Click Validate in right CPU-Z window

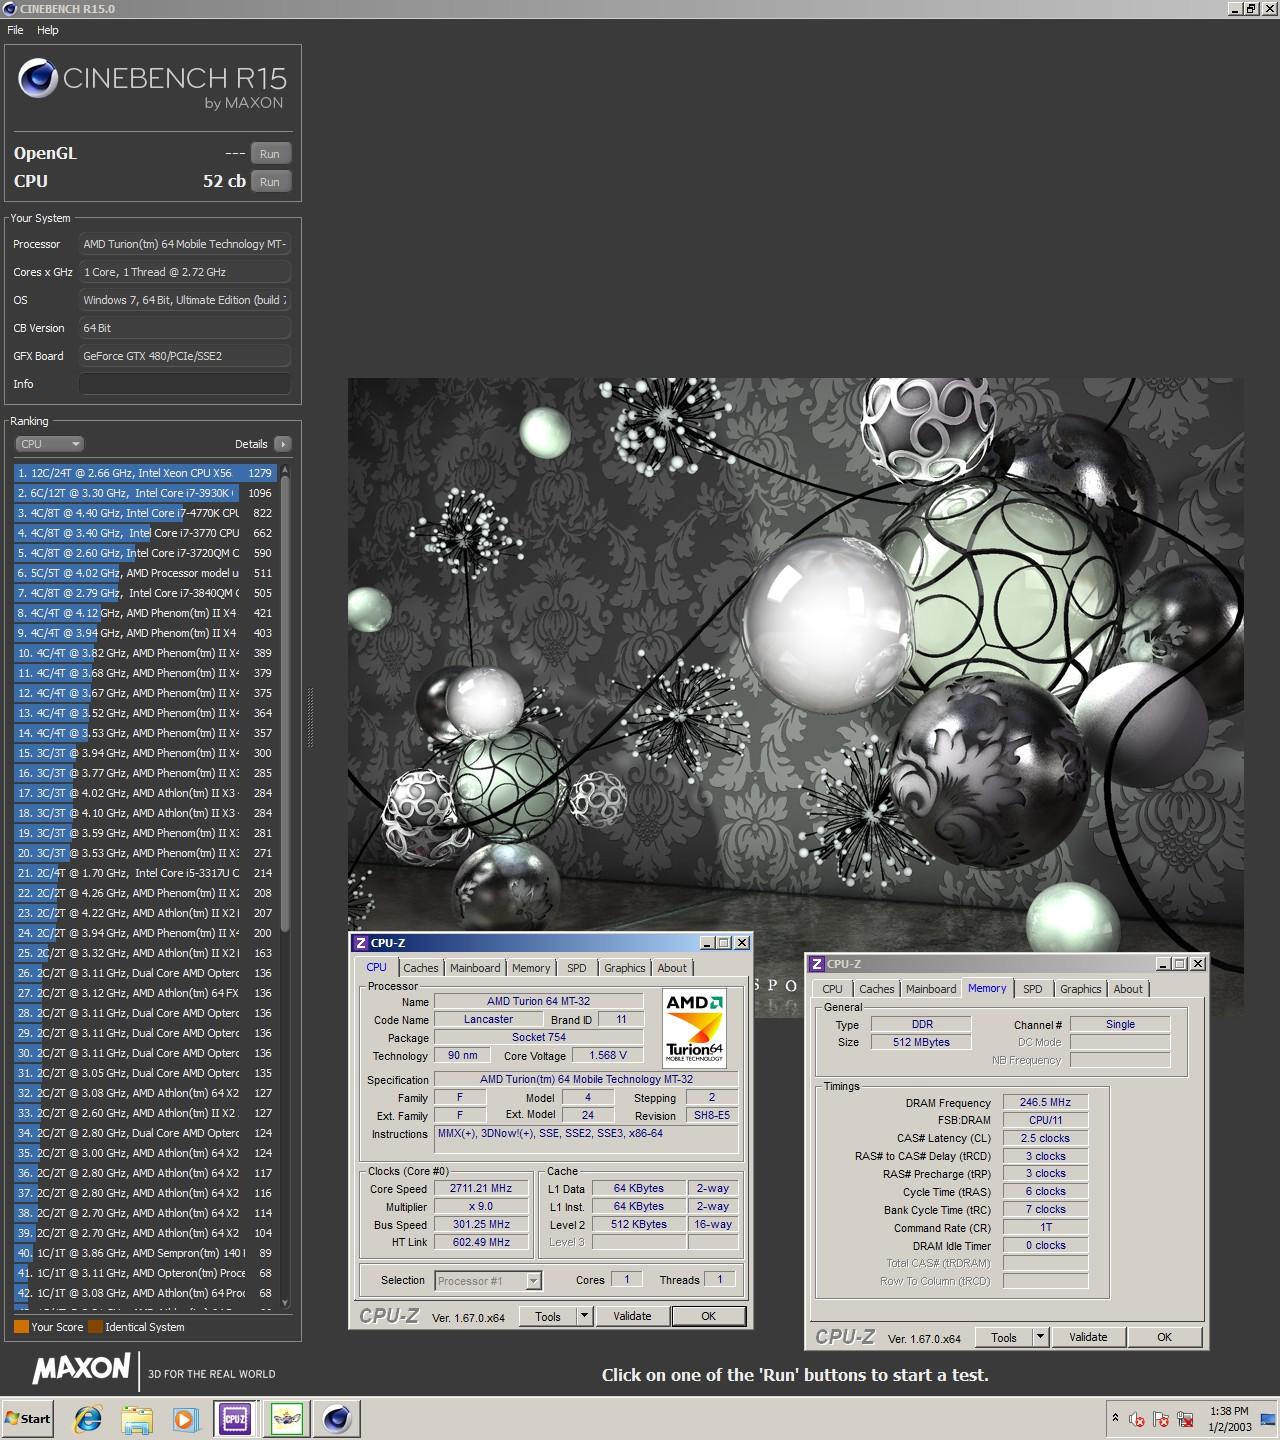pyautogui.click(x=1088, y=1337)
